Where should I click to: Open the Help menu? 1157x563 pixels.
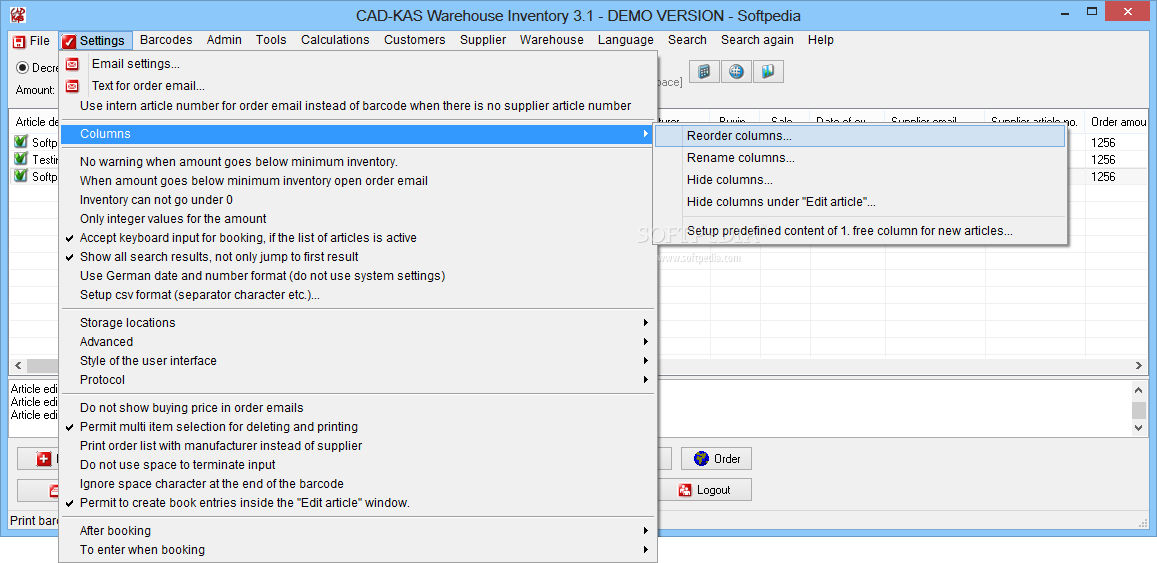pos(821,40)
